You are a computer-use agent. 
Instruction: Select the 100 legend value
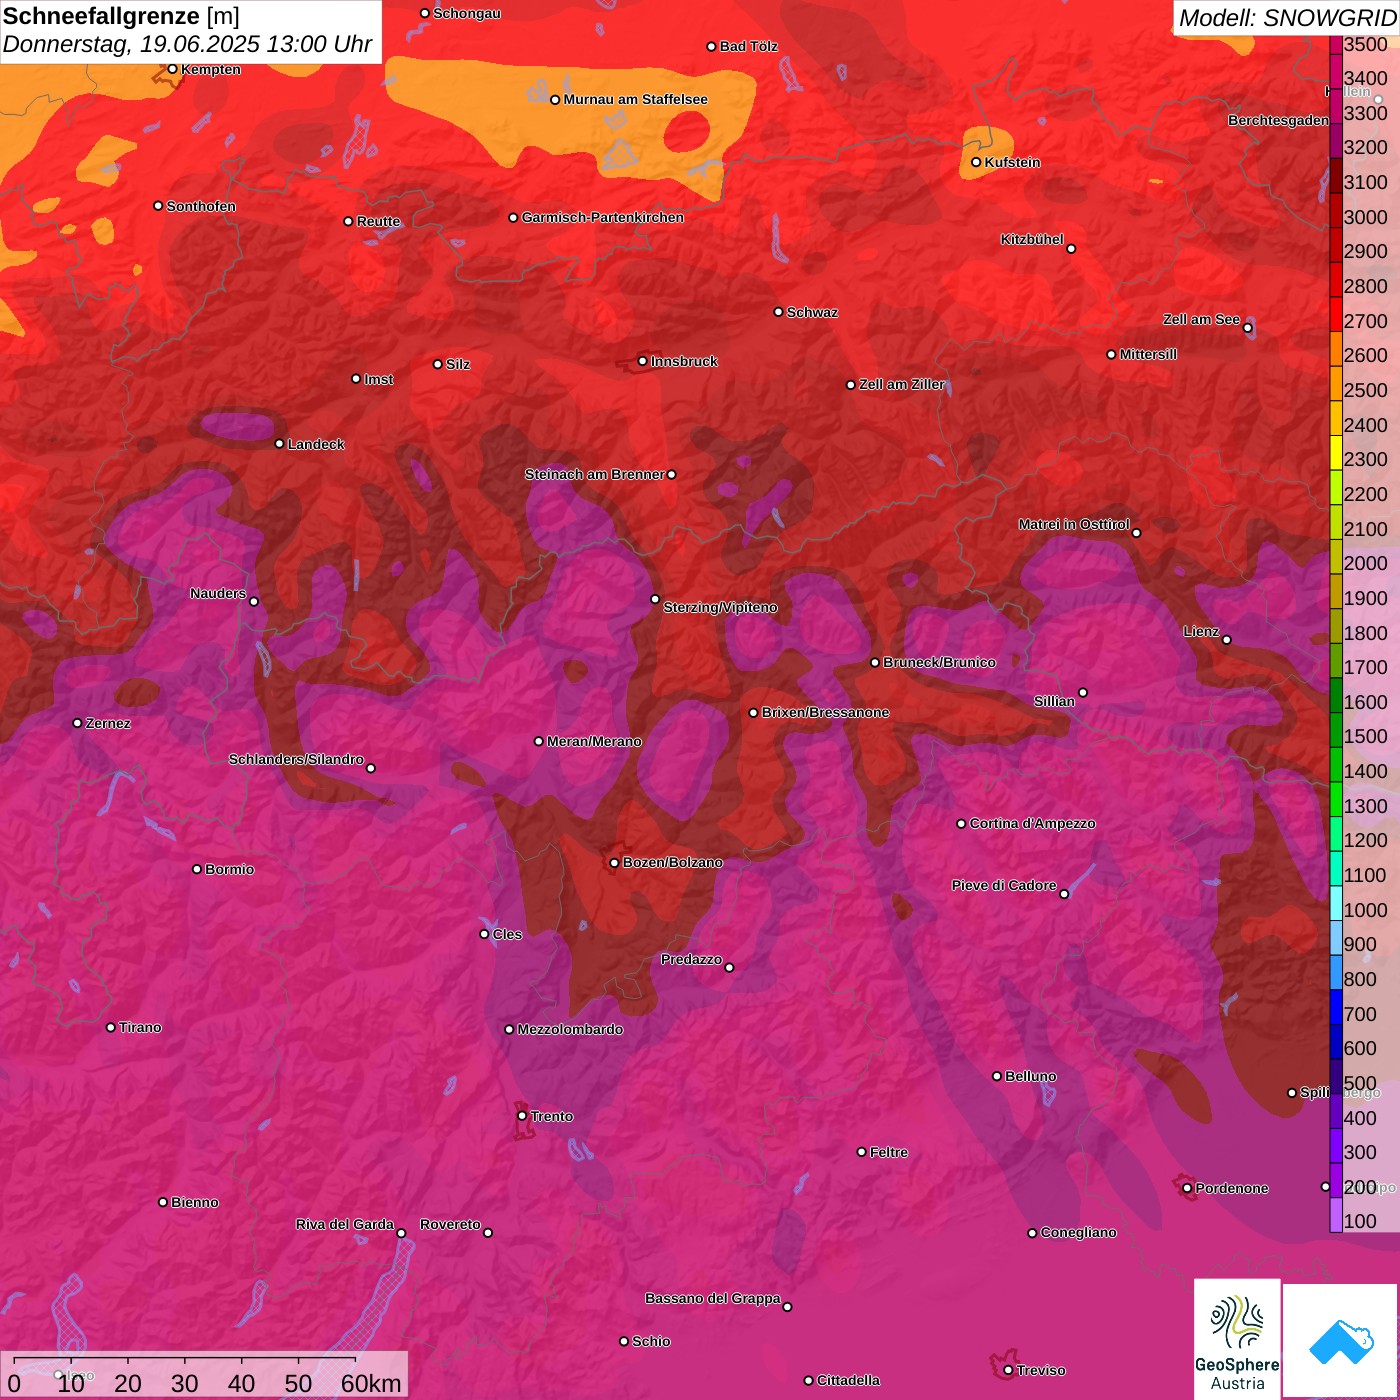point(1360,1221)
